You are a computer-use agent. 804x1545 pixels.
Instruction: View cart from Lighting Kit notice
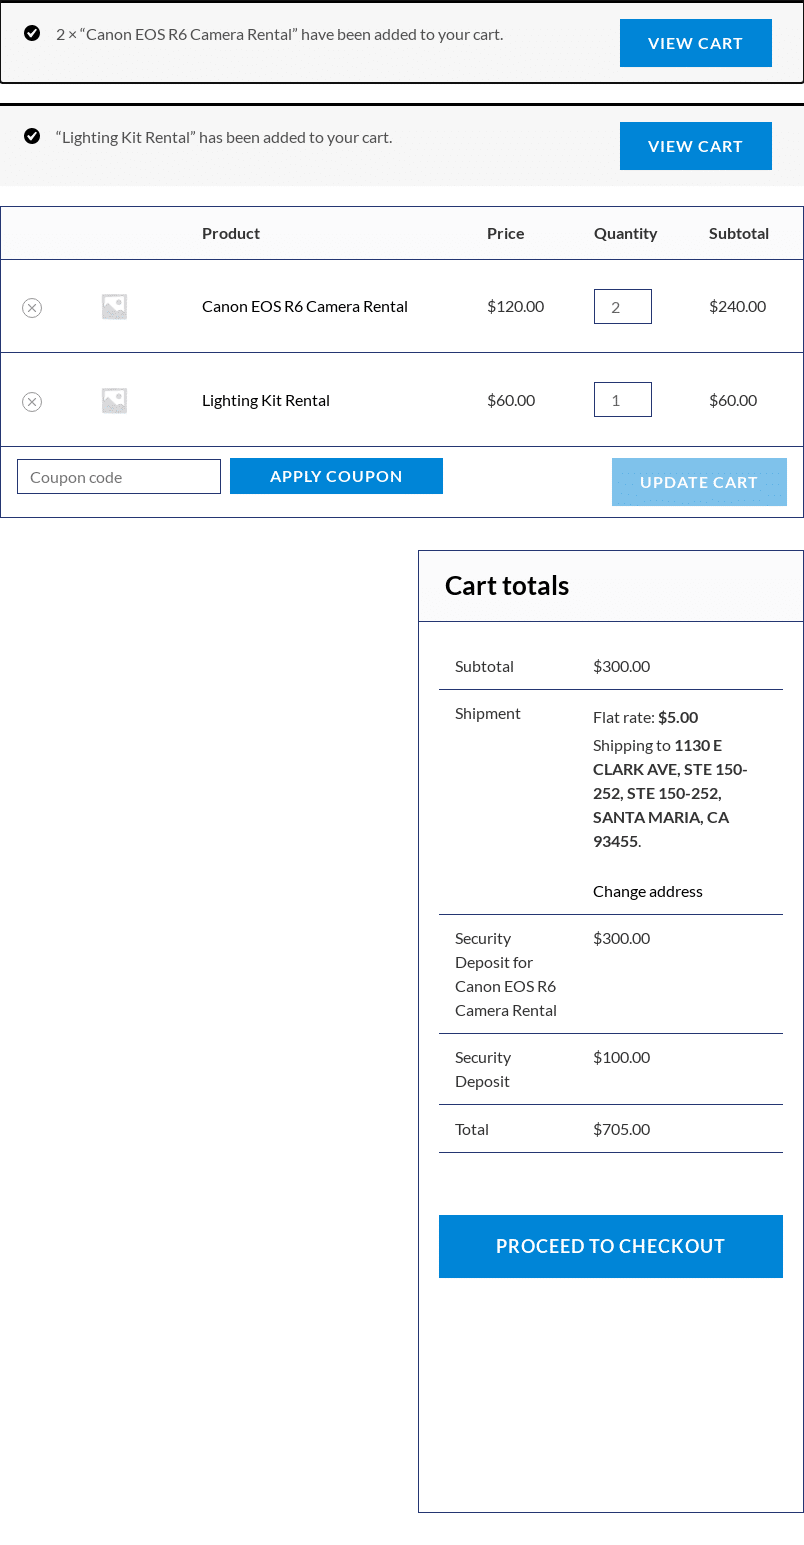pos(695,146)
